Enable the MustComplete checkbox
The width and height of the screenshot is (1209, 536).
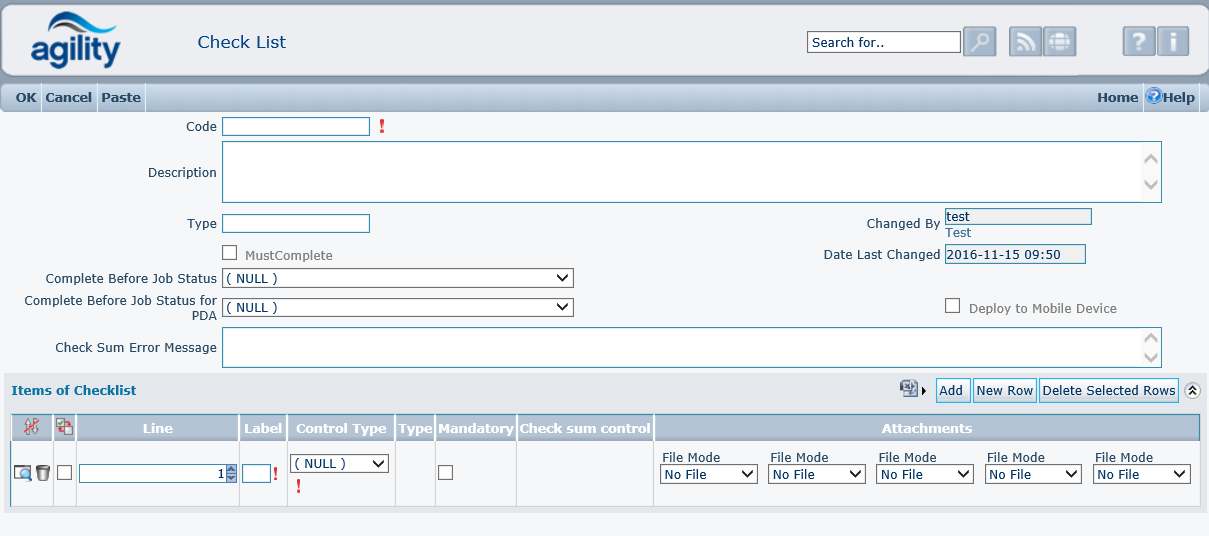(230, 254)
